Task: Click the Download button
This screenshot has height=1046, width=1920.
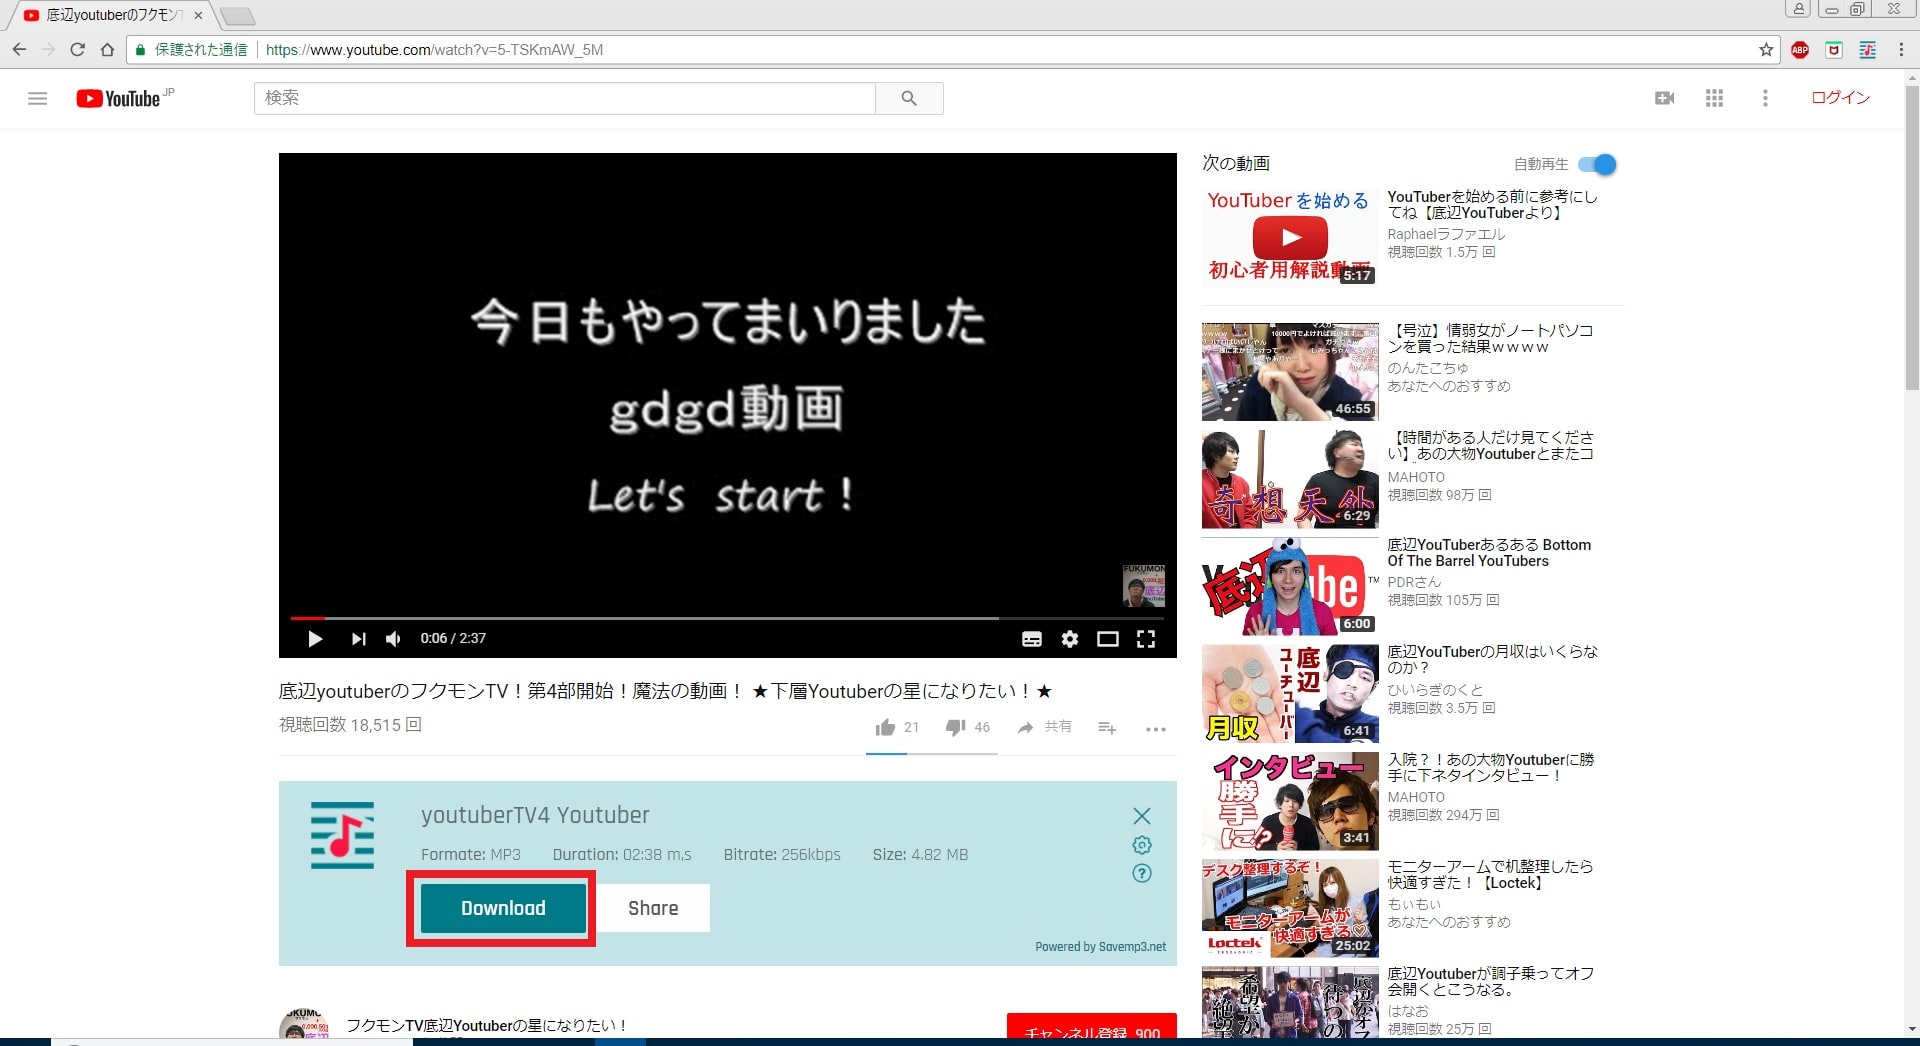Action: tap(503, 908)
